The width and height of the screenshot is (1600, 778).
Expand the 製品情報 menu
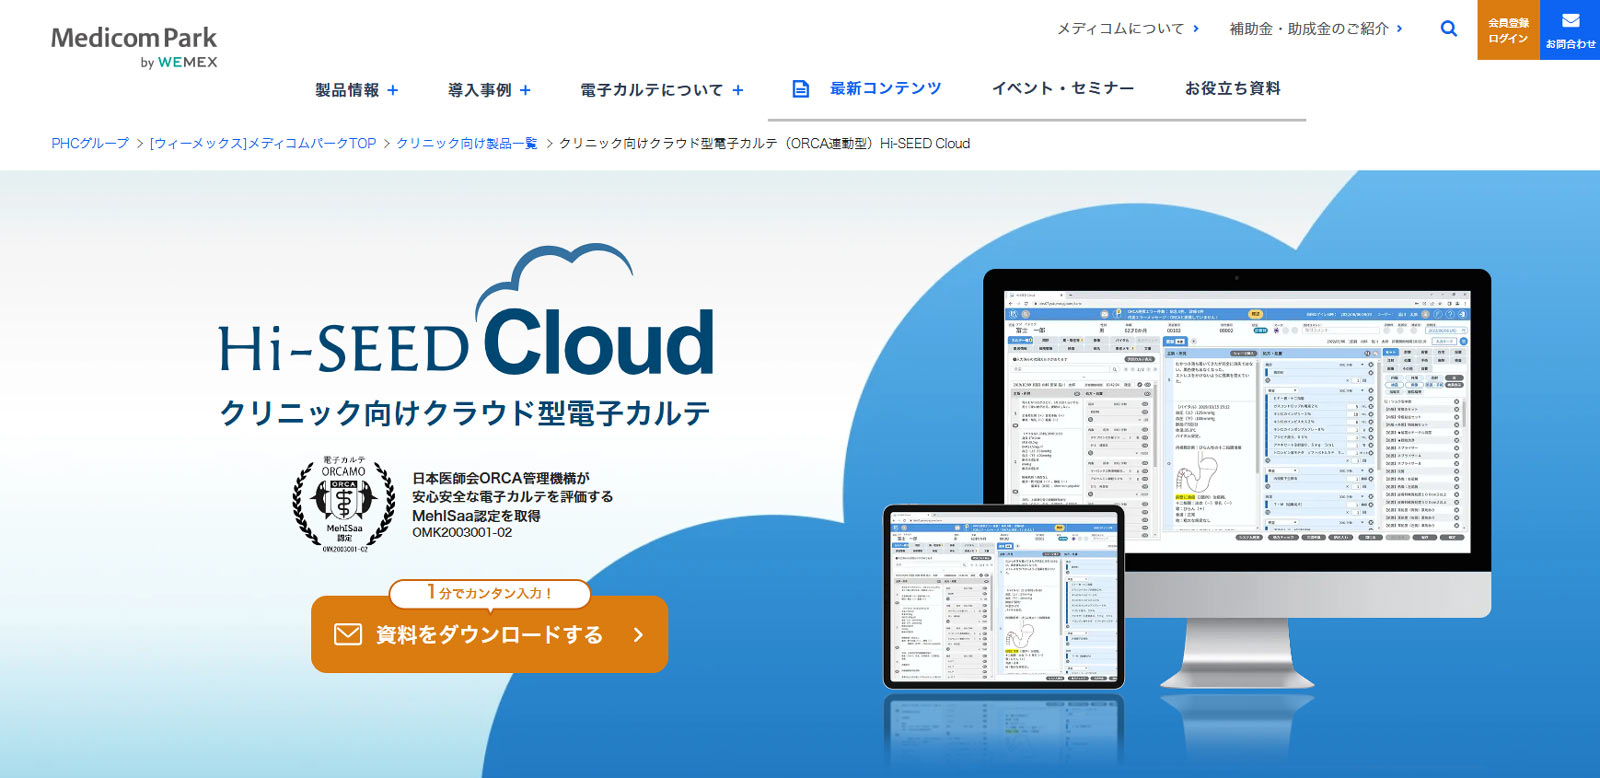357,90
